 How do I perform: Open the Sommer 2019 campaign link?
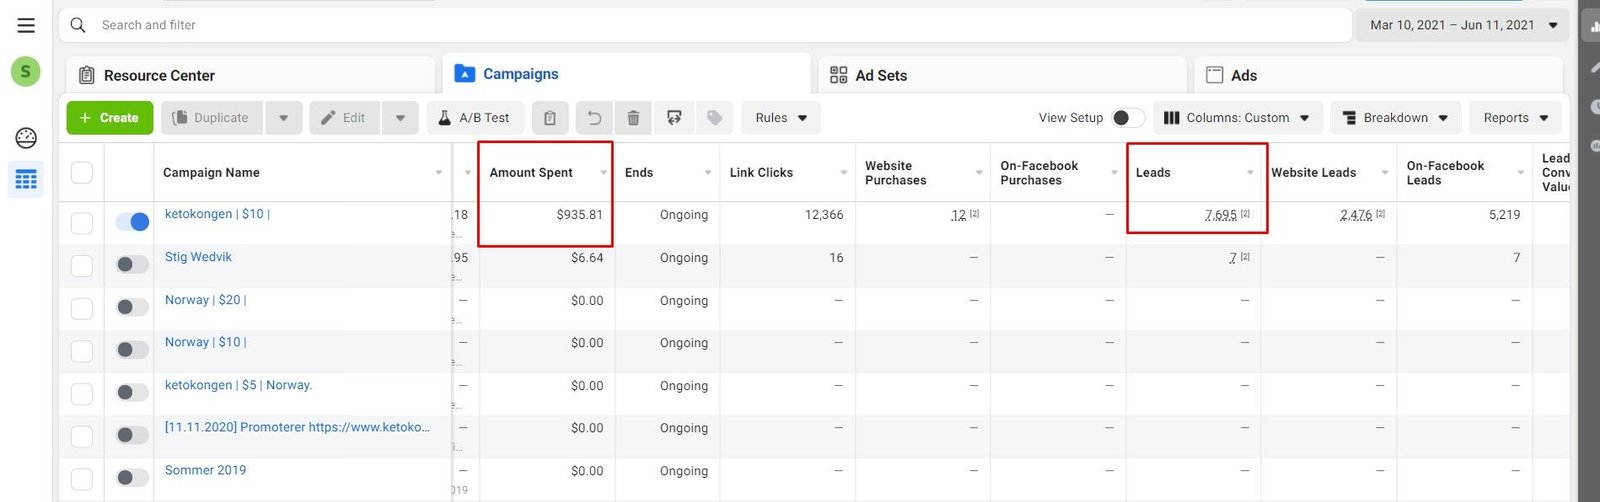tap(205, 470)
